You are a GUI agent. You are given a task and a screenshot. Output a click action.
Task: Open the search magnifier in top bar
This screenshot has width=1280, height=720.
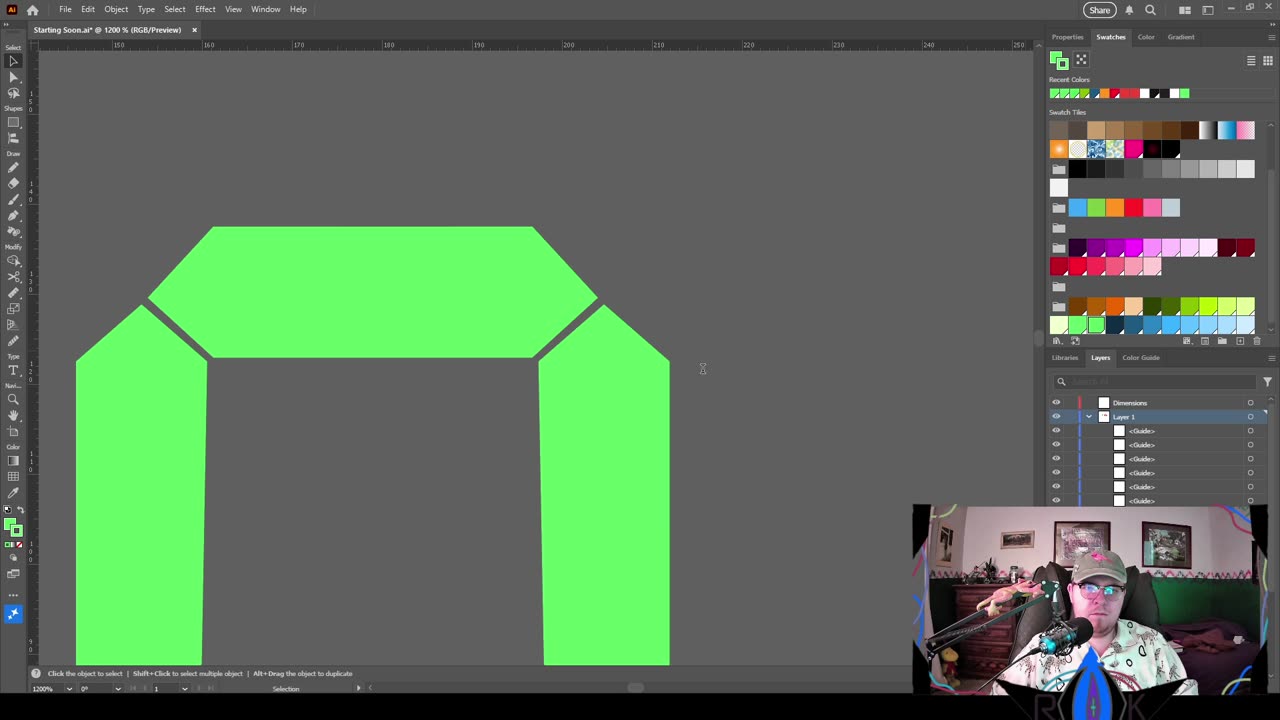(1150, 10)
